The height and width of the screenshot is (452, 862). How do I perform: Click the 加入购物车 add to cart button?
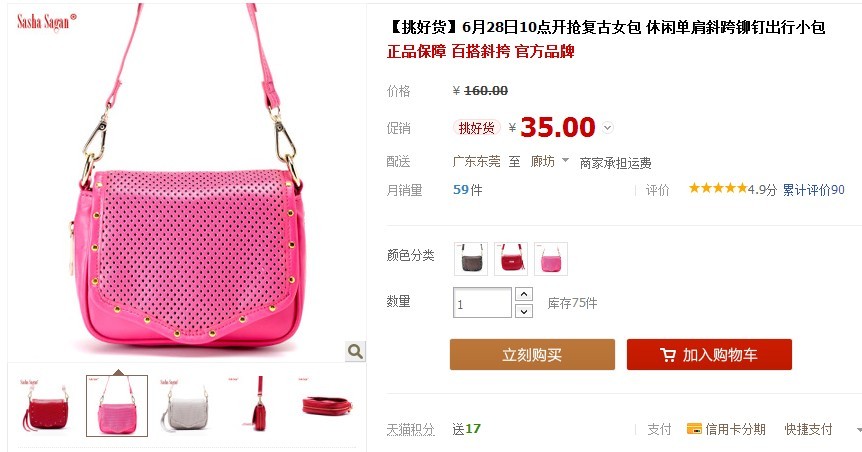click(709, 355)
